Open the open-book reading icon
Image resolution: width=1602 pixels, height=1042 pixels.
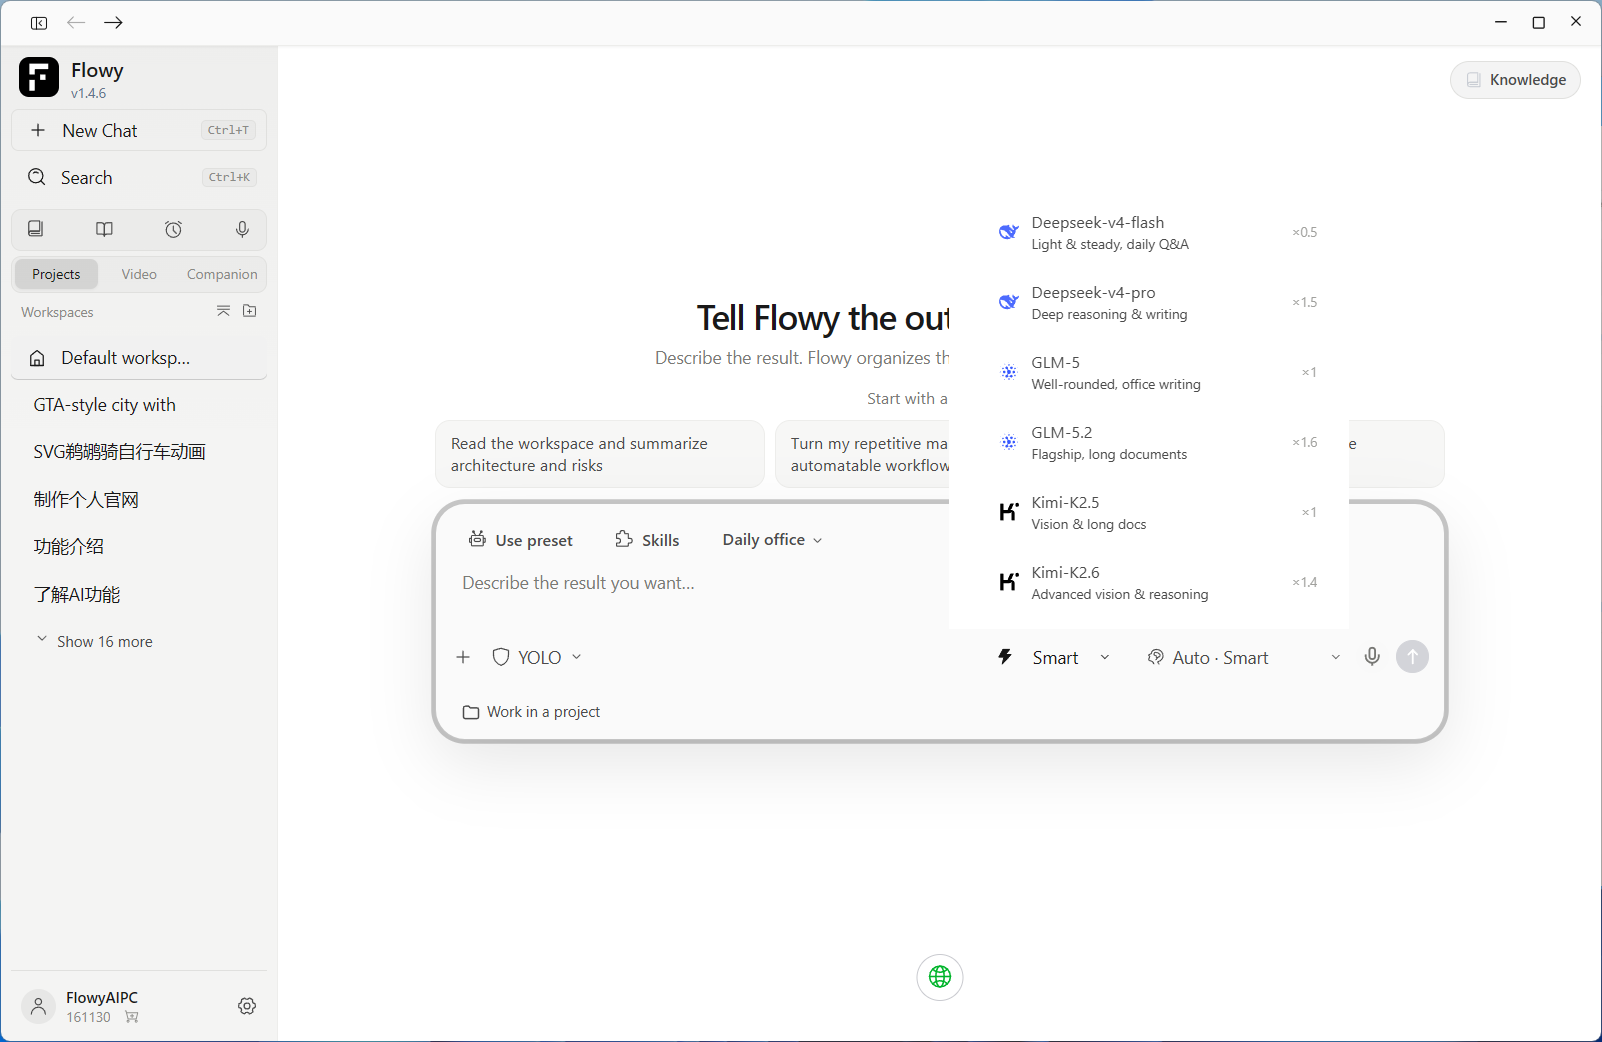(104, 229)
